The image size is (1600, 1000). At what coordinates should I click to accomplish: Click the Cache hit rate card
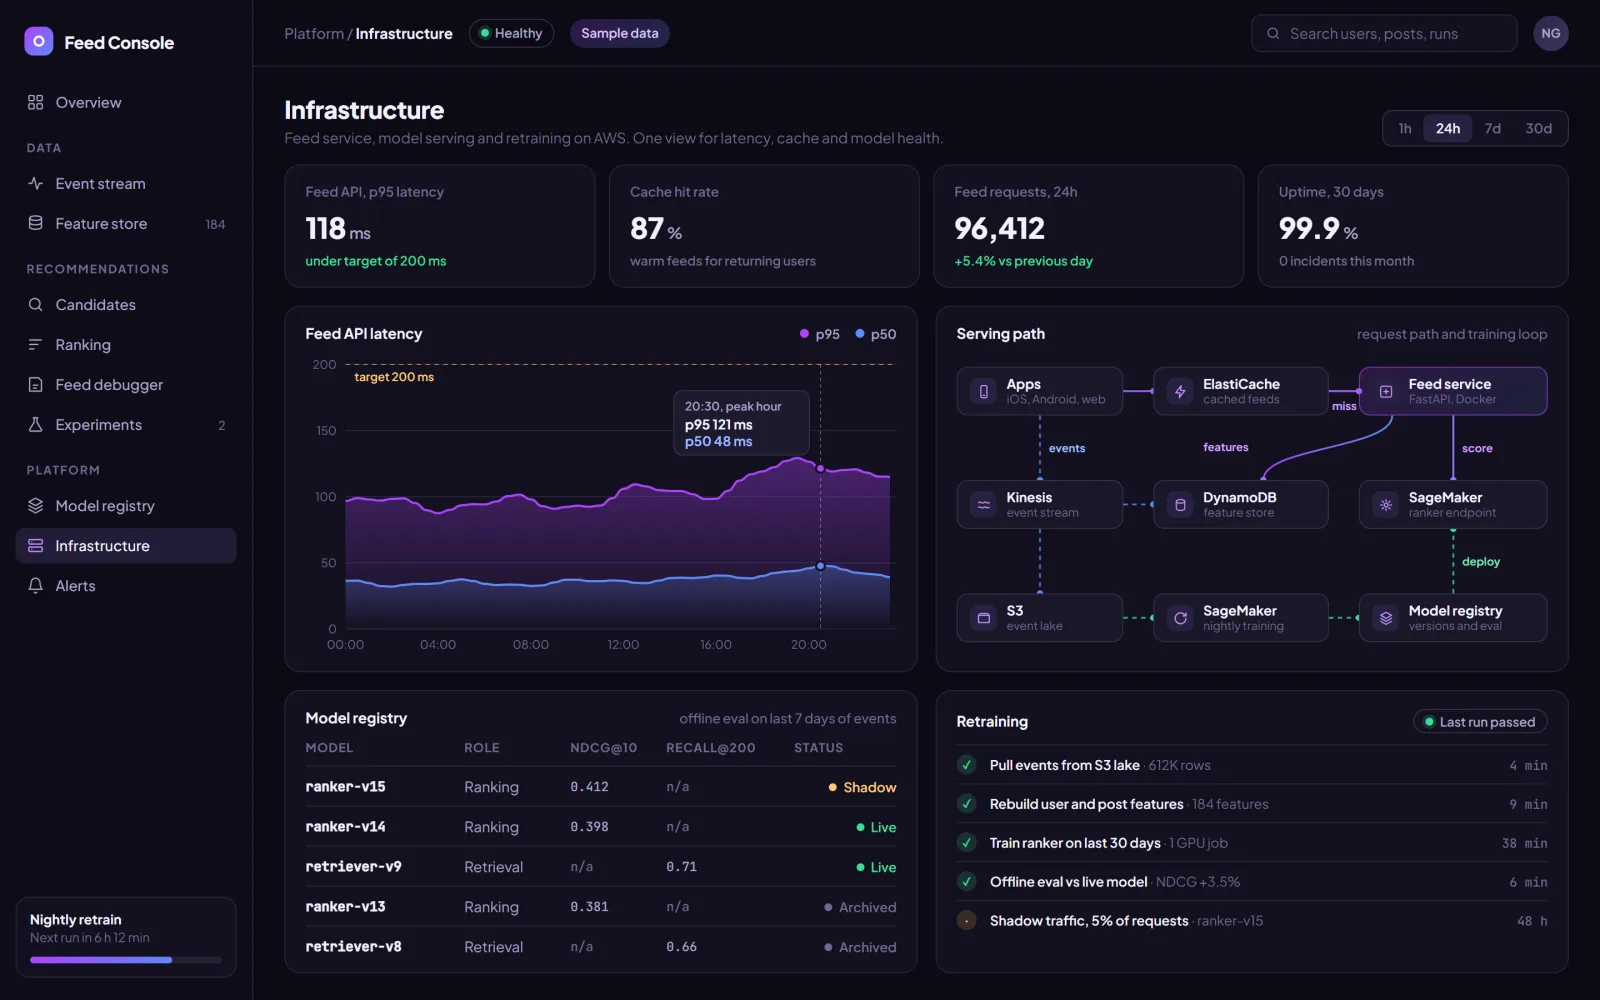click(x=764, y=226)
